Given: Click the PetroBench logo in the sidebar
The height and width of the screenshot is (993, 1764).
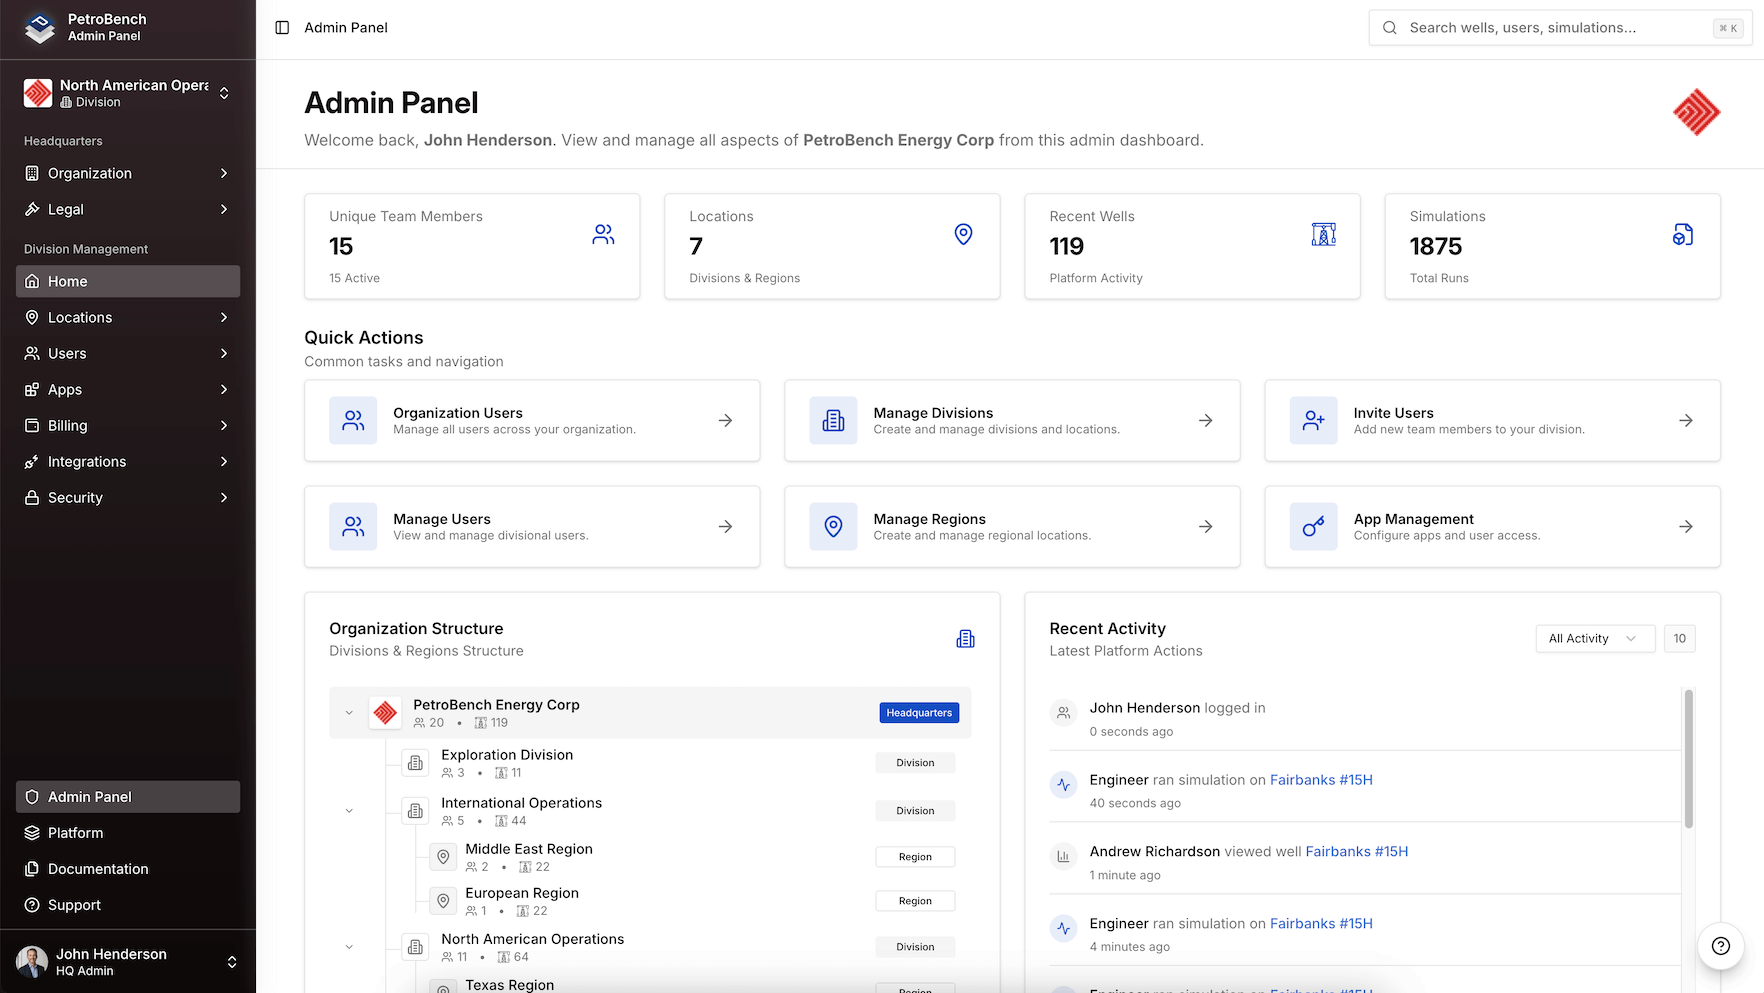Looking at the screenshot, I should [39, 28].
